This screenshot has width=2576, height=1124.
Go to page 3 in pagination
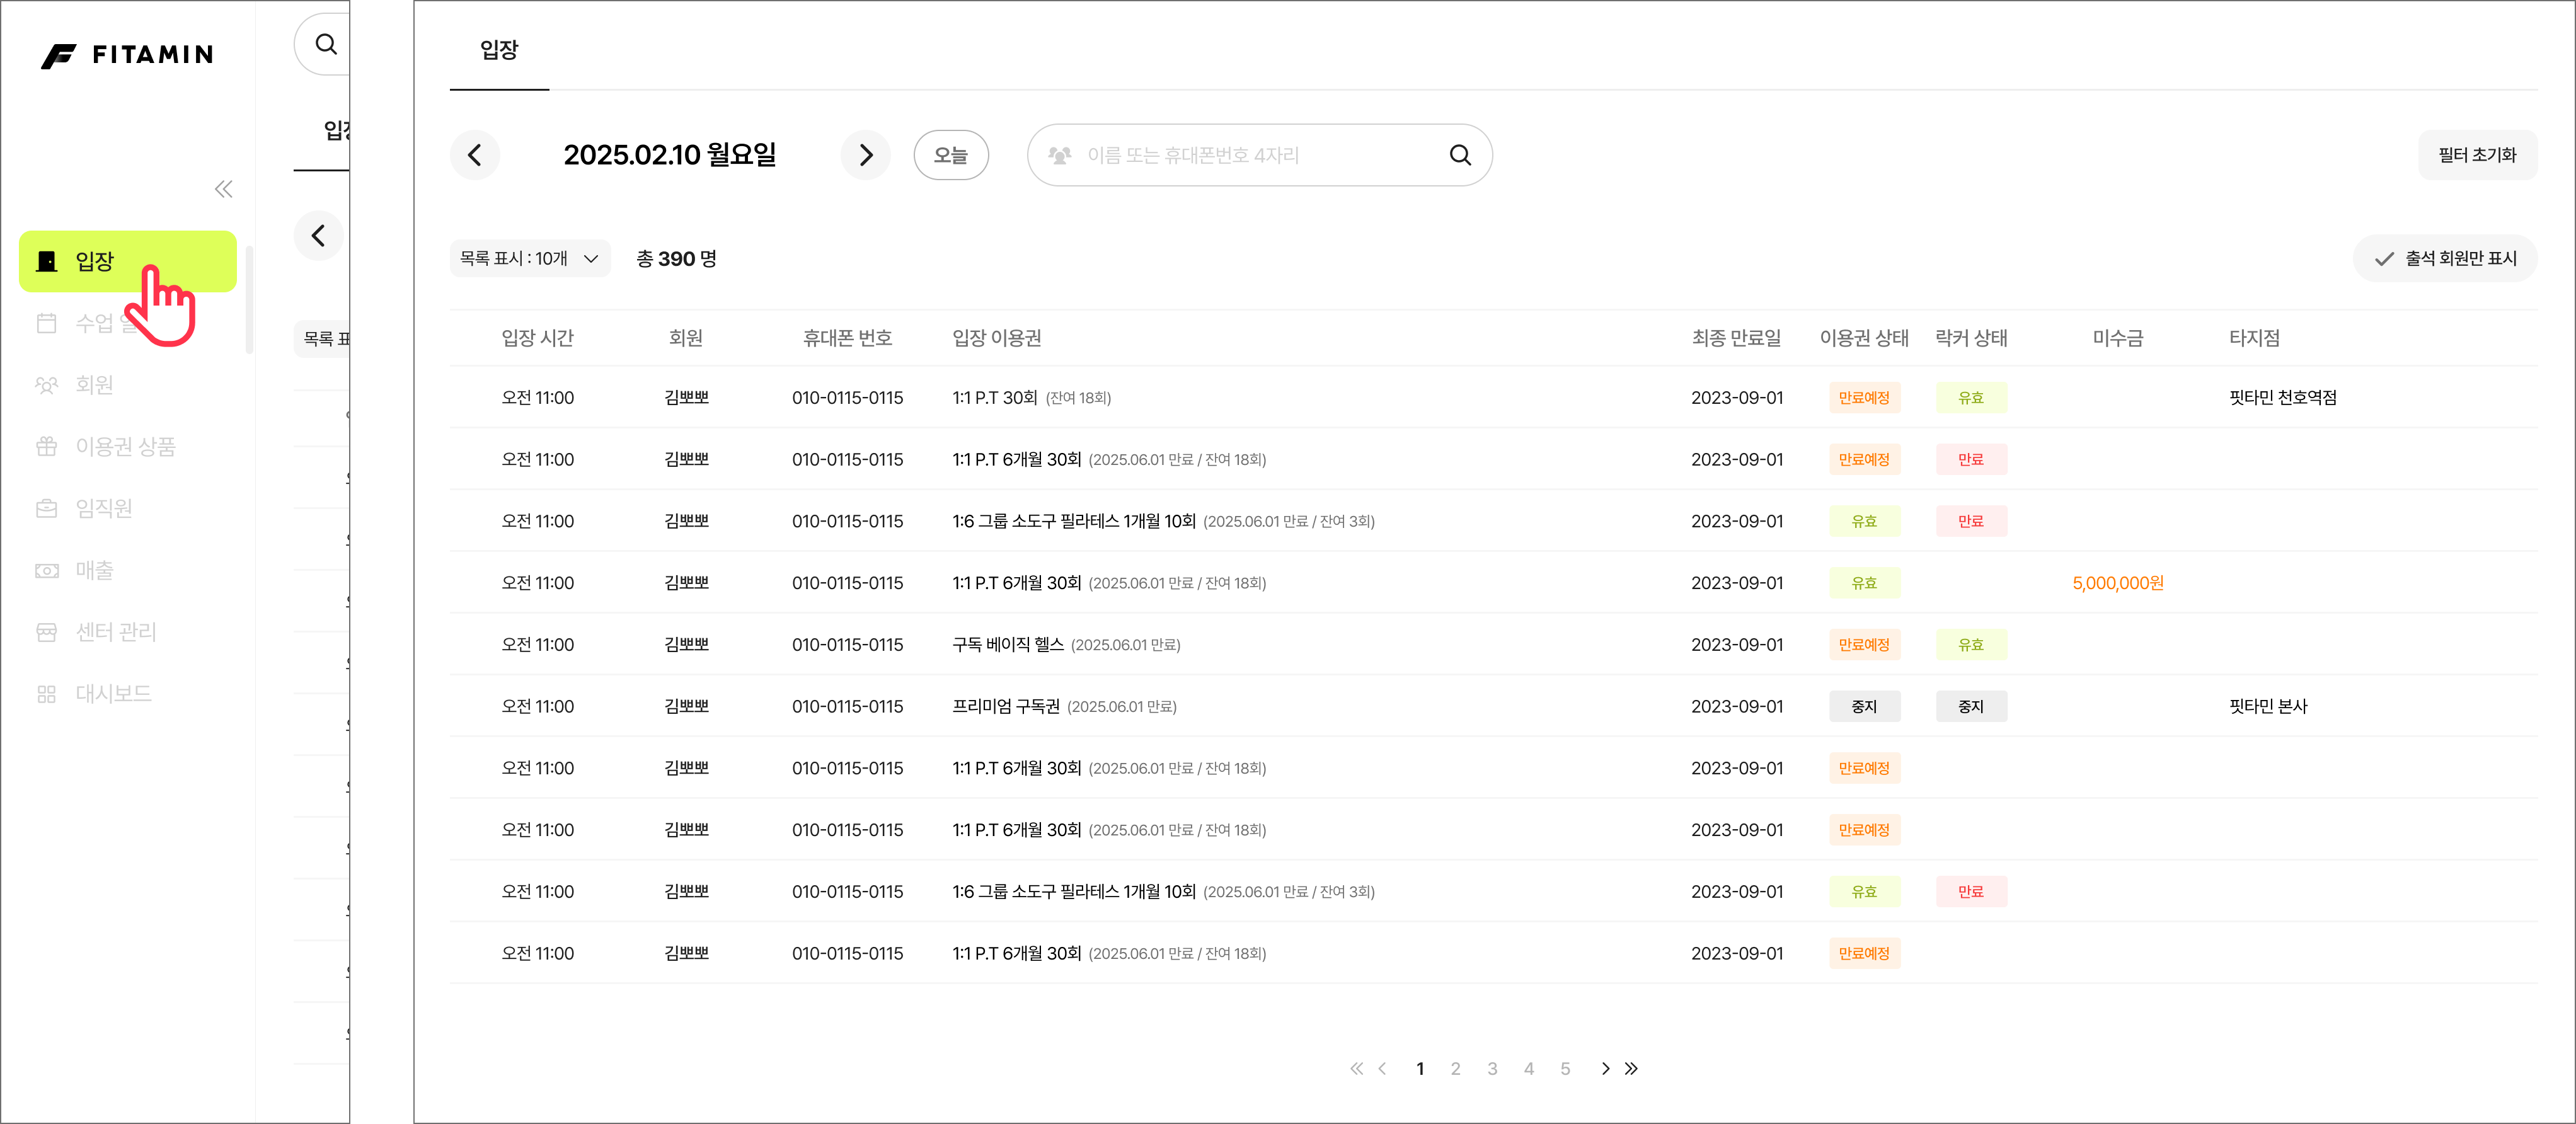pos(1492,1069)
